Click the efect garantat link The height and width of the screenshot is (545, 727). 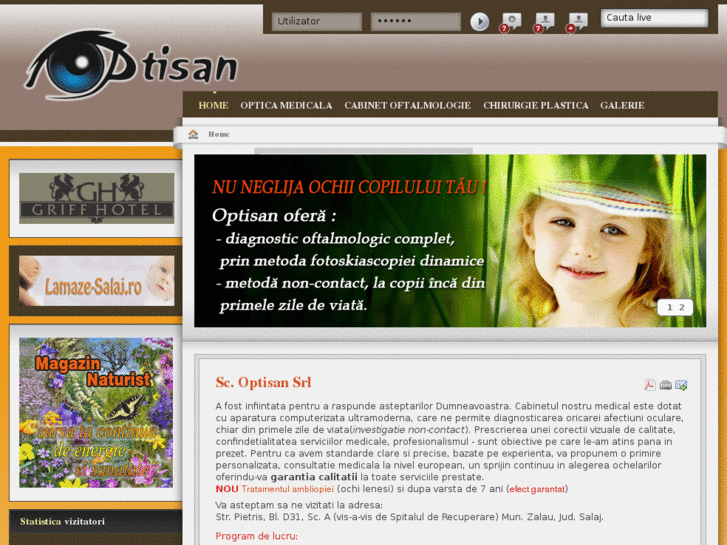(537, 489)
